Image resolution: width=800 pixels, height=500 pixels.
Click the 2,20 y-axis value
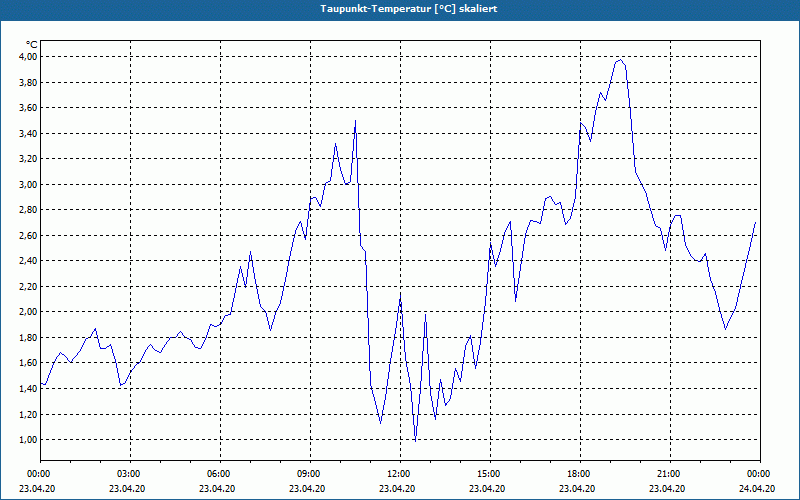click(28, 286)
